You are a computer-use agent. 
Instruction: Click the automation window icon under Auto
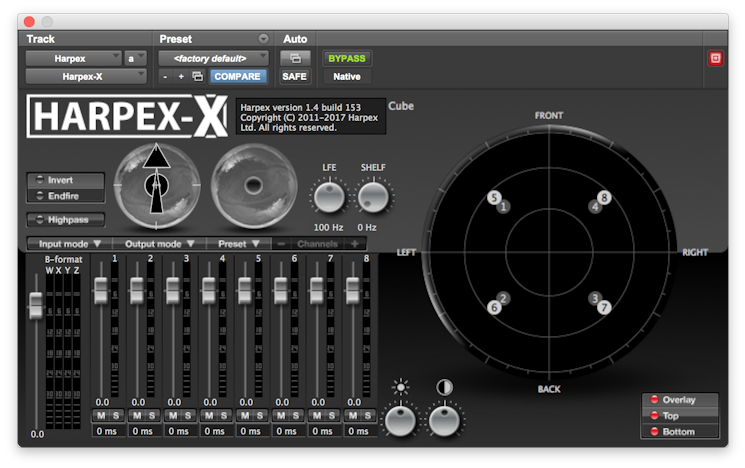pyautogui.click(x=295, y=58)
